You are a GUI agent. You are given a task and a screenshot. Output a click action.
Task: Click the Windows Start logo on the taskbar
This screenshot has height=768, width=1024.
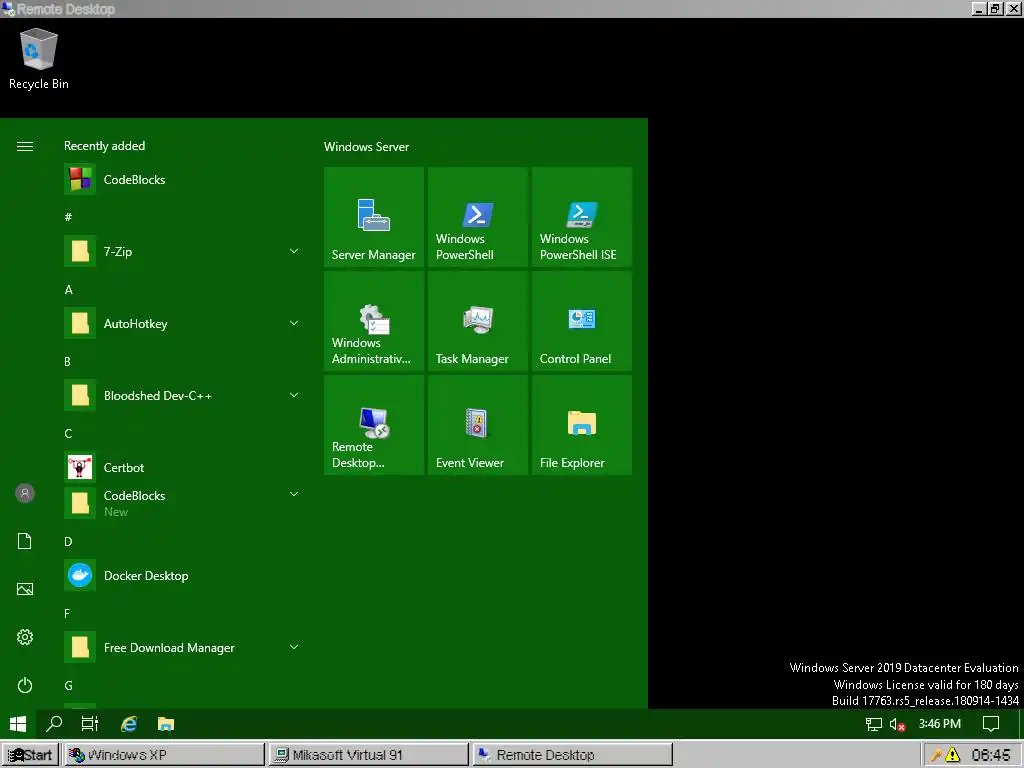coord(18,724)
